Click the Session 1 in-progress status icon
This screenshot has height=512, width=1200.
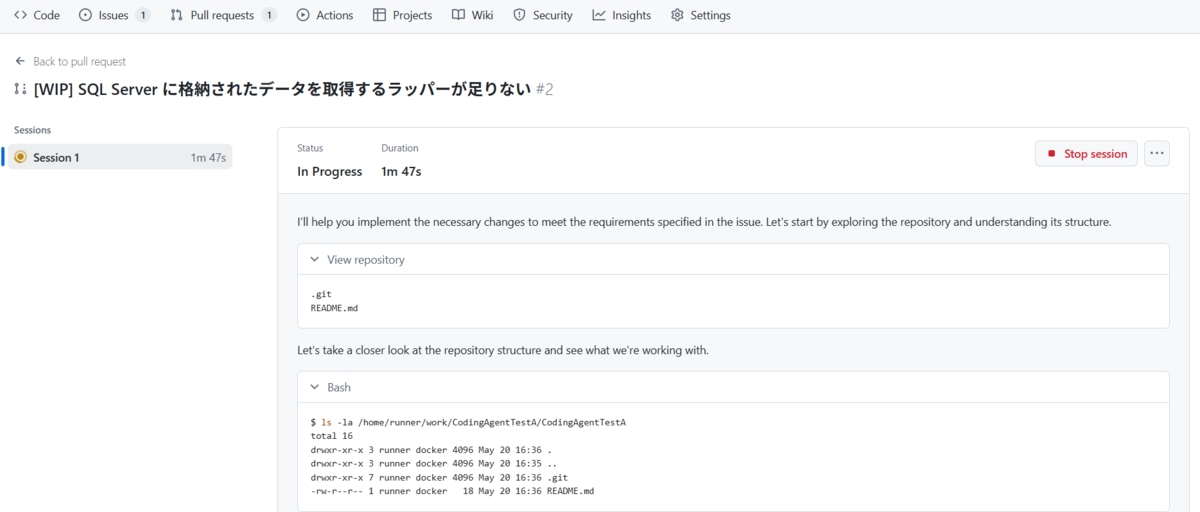pos(20,157)
